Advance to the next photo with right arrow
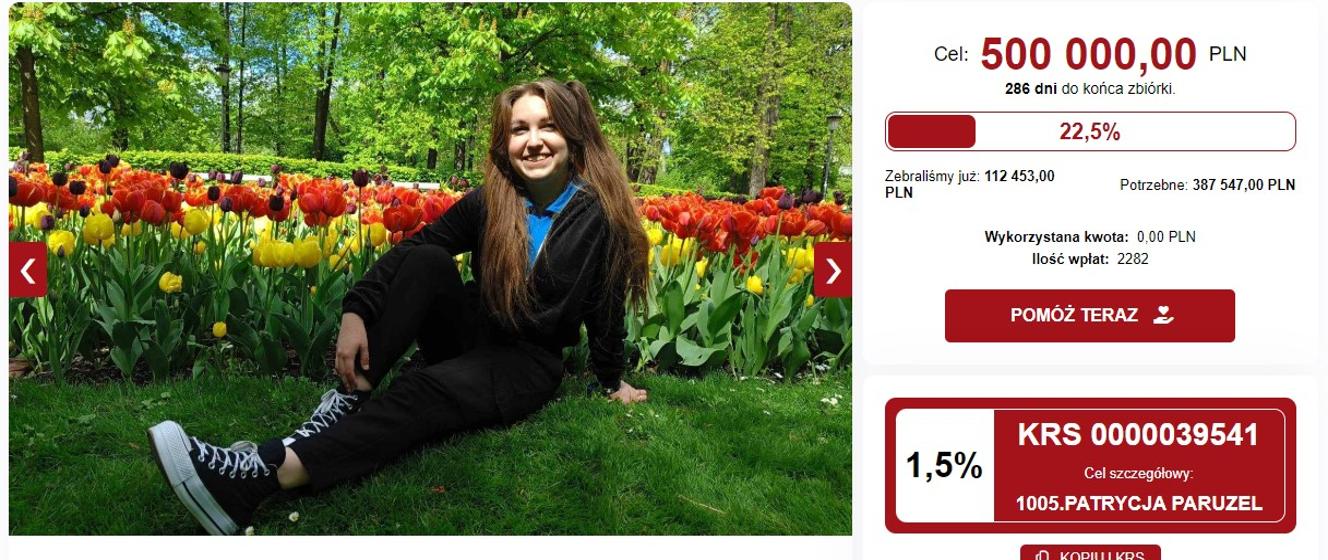Viewport: 1328px width, 560px height. 832,270
